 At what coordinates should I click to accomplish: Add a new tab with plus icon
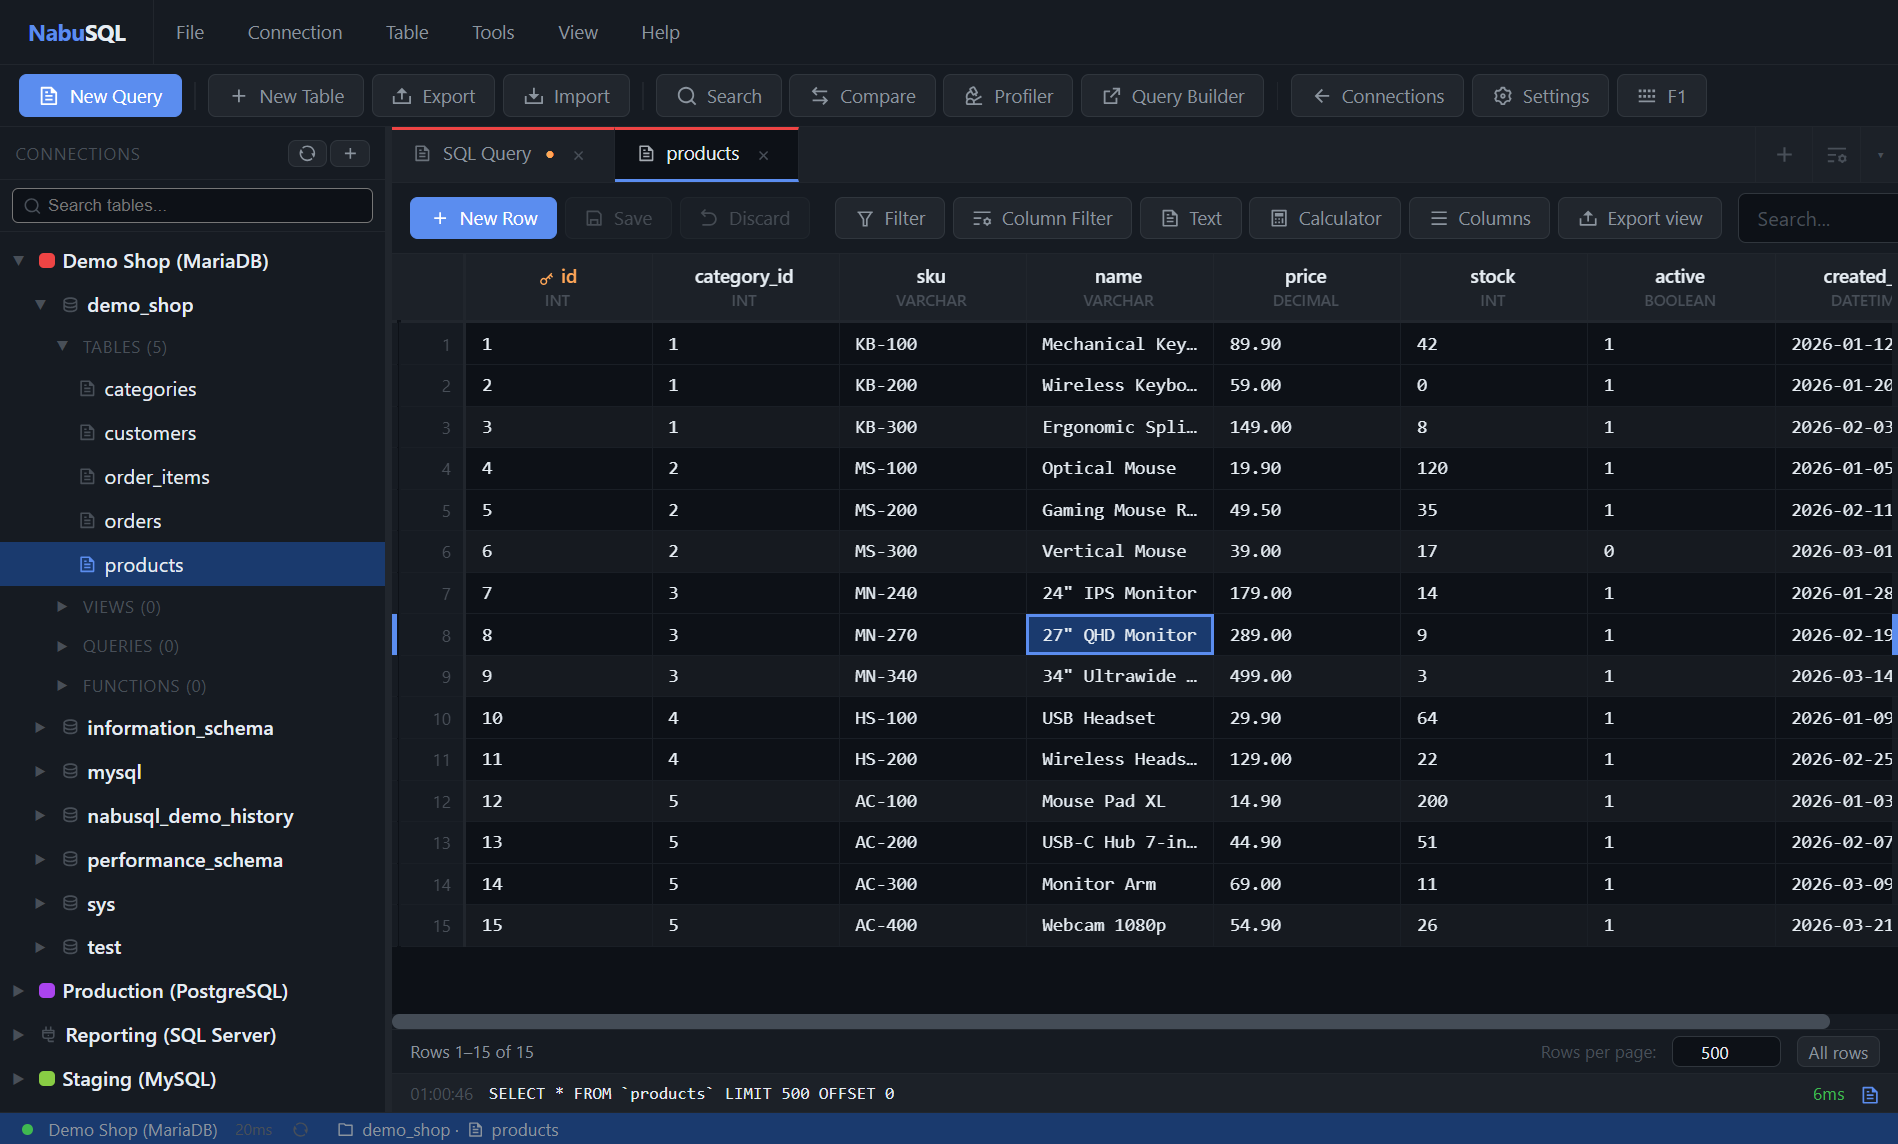(x=1784, y=155)
